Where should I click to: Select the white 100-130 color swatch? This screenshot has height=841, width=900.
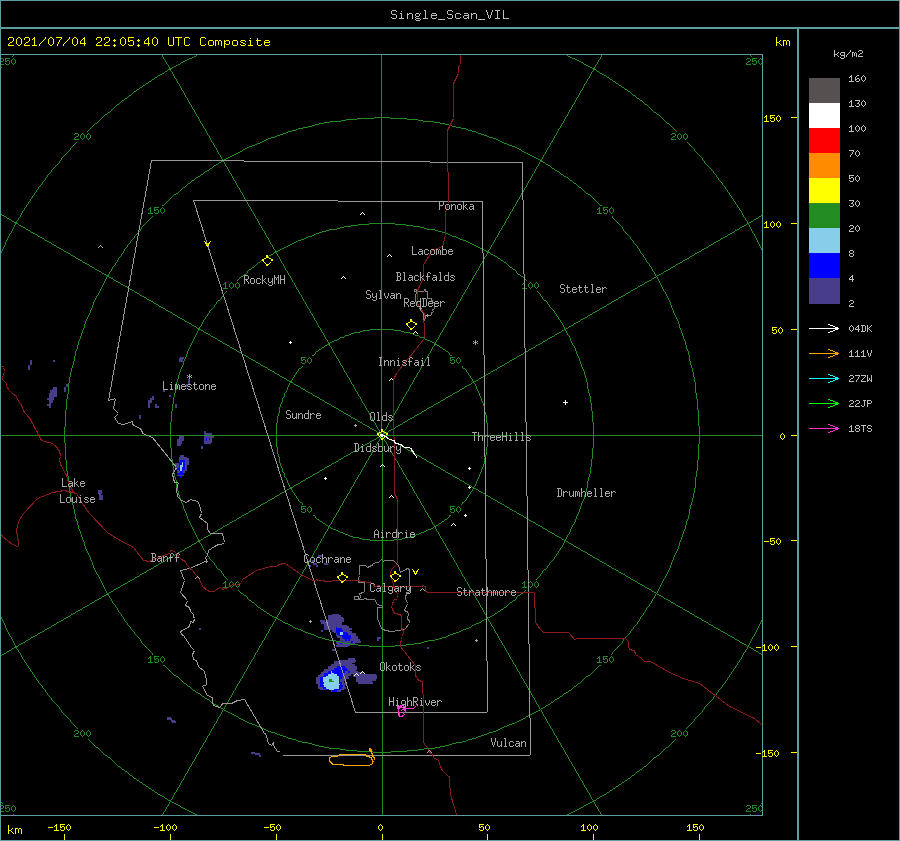coord(824,116)
